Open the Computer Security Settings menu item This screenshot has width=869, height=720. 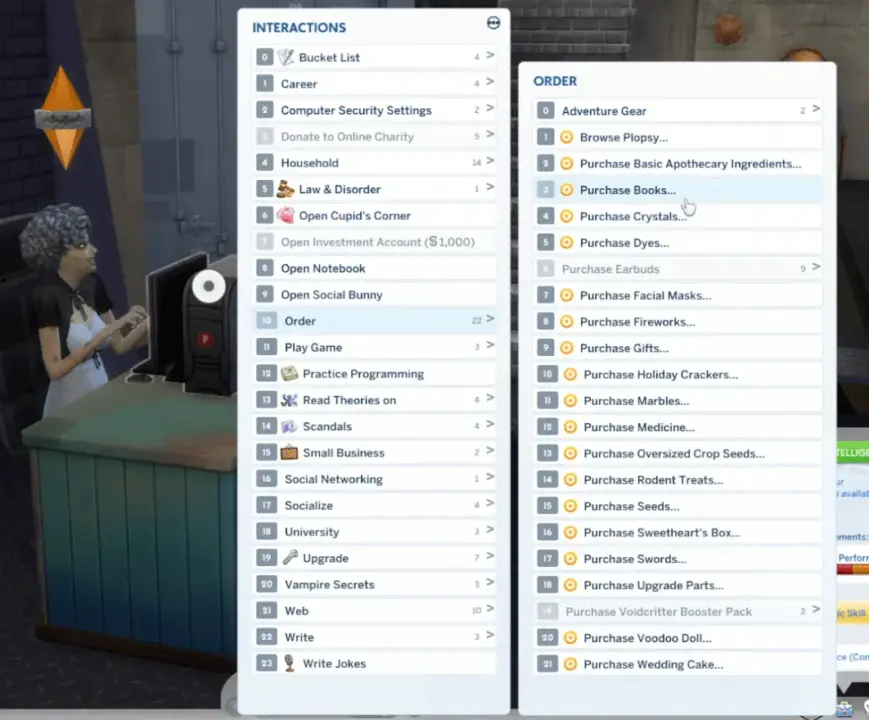click(375, 110)
